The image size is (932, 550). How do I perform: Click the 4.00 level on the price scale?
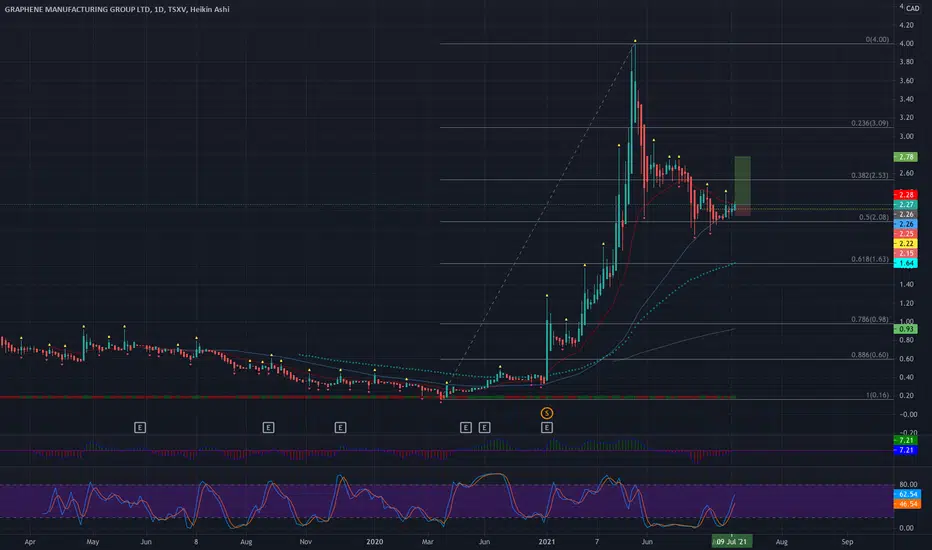[x=906, y=43]
